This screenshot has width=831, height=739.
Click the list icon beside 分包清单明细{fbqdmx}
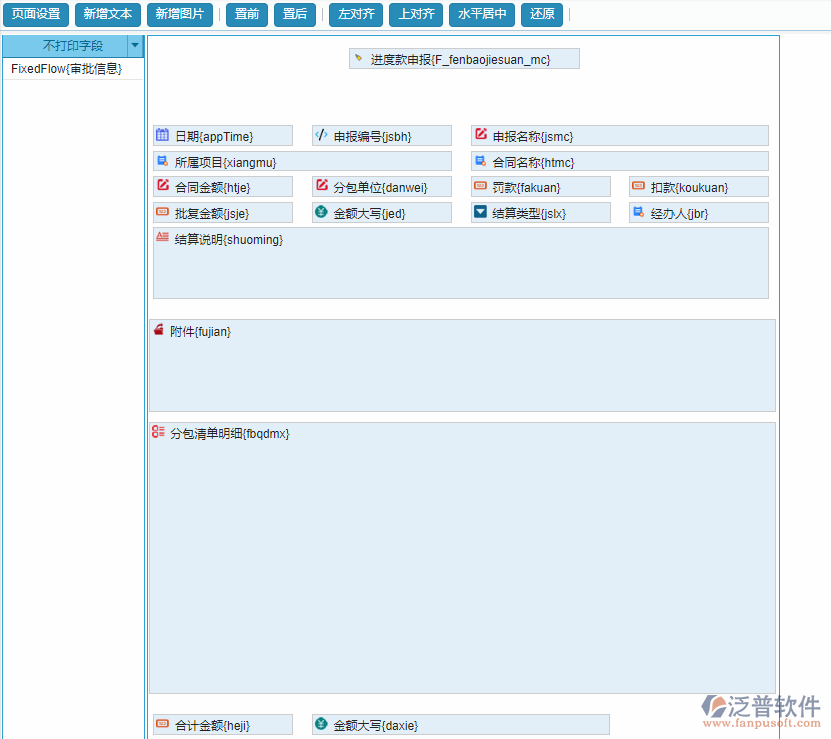pos(159,433)
